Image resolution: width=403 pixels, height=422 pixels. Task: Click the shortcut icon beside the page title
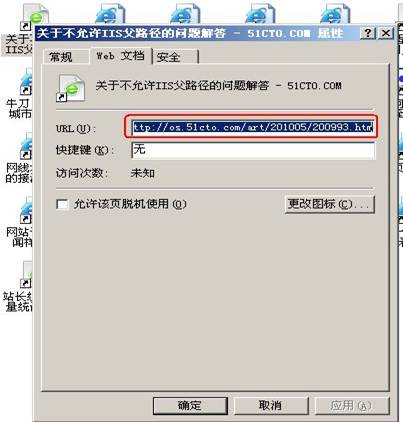pyautogui.click(x=71, y=88)
